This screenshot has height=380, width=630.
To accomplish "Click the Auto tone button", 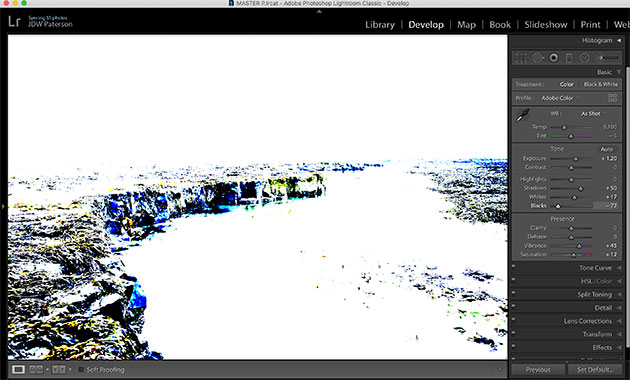I will (607, 149).
